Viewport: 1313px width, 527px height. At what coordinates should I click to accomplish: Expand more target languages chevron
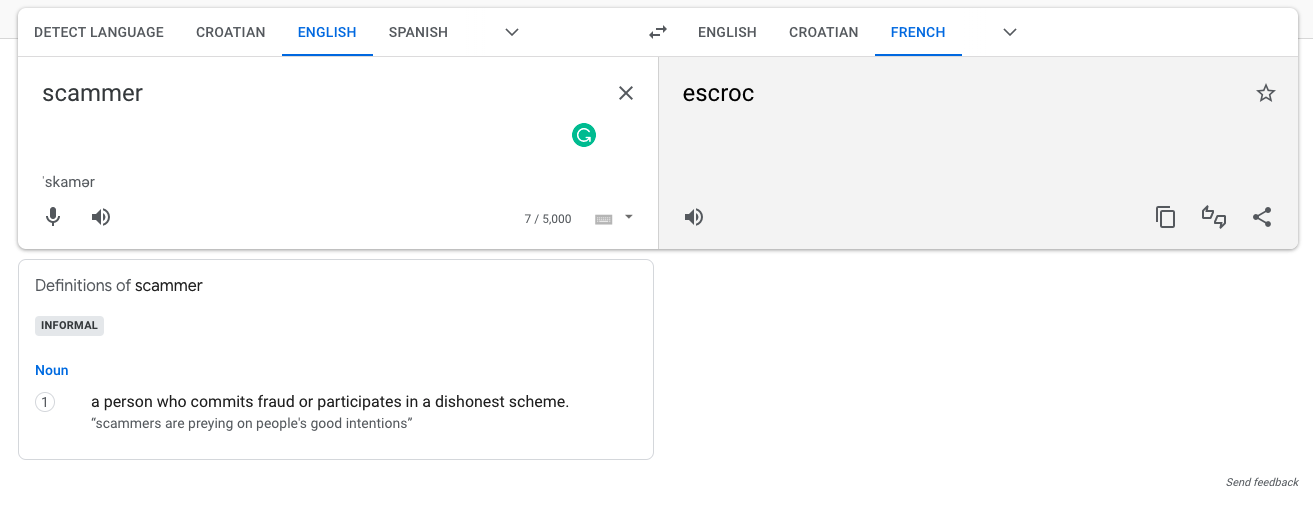(1010, 32)
